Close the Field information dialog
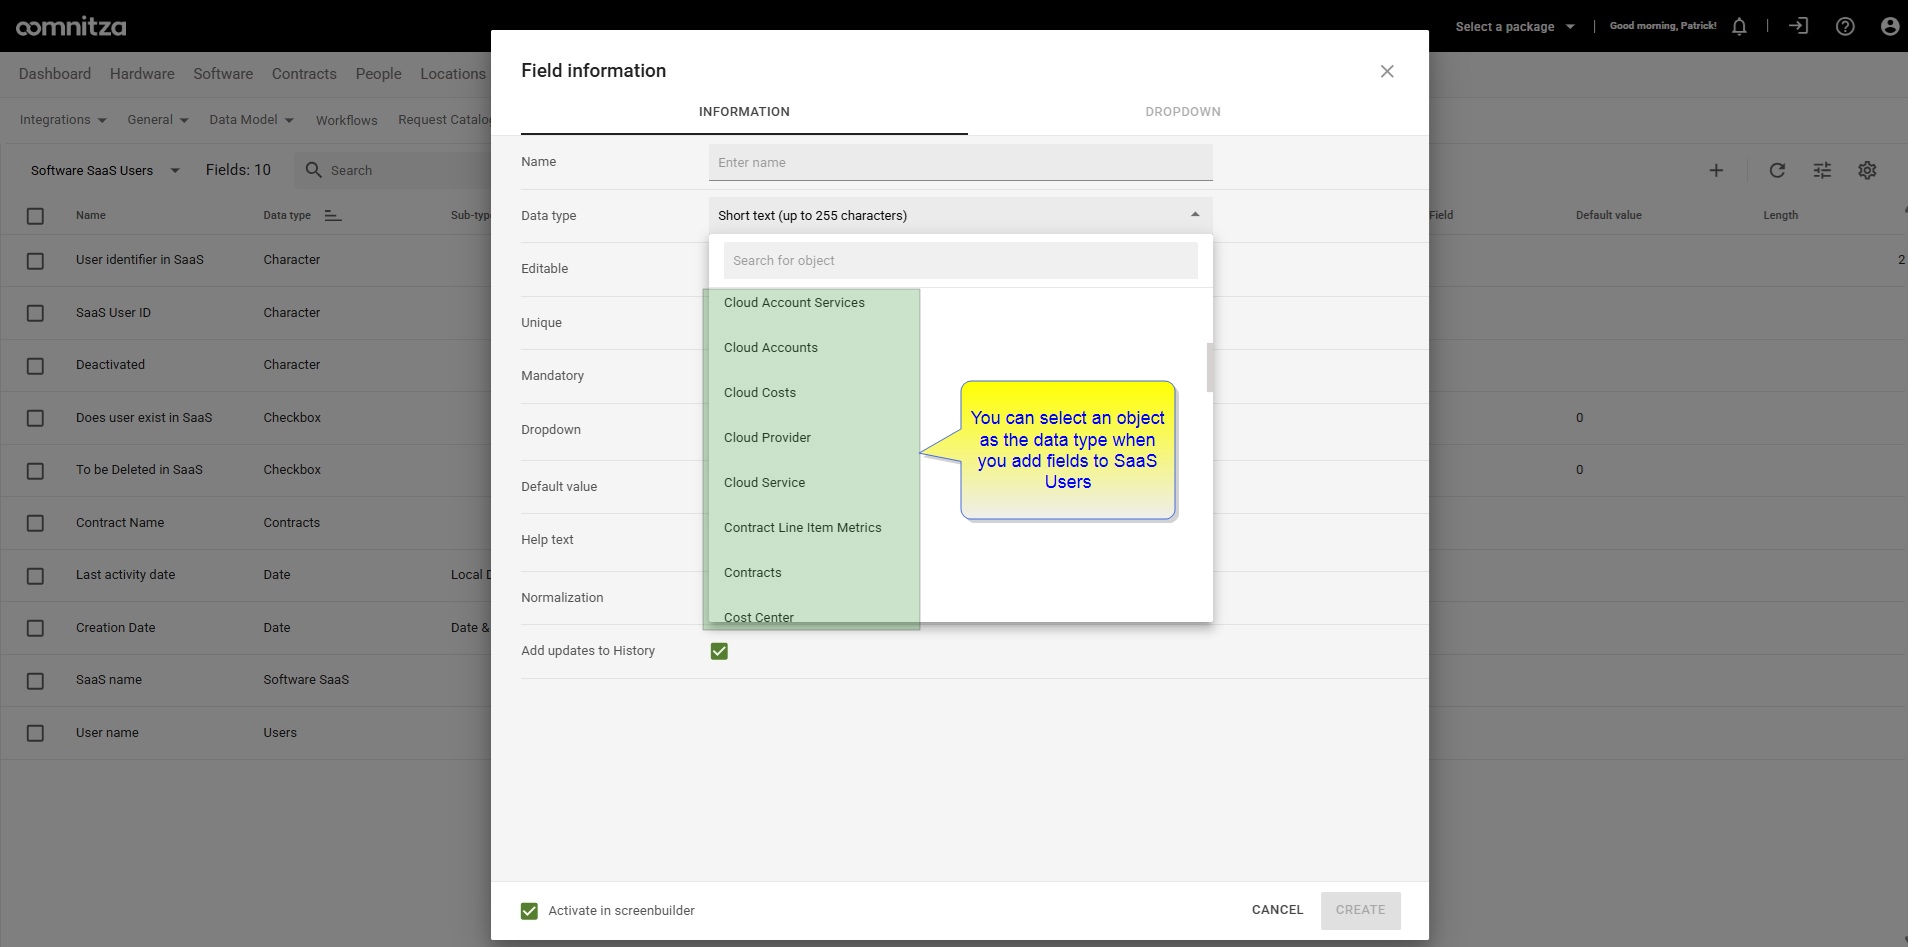 (1387, 71)
